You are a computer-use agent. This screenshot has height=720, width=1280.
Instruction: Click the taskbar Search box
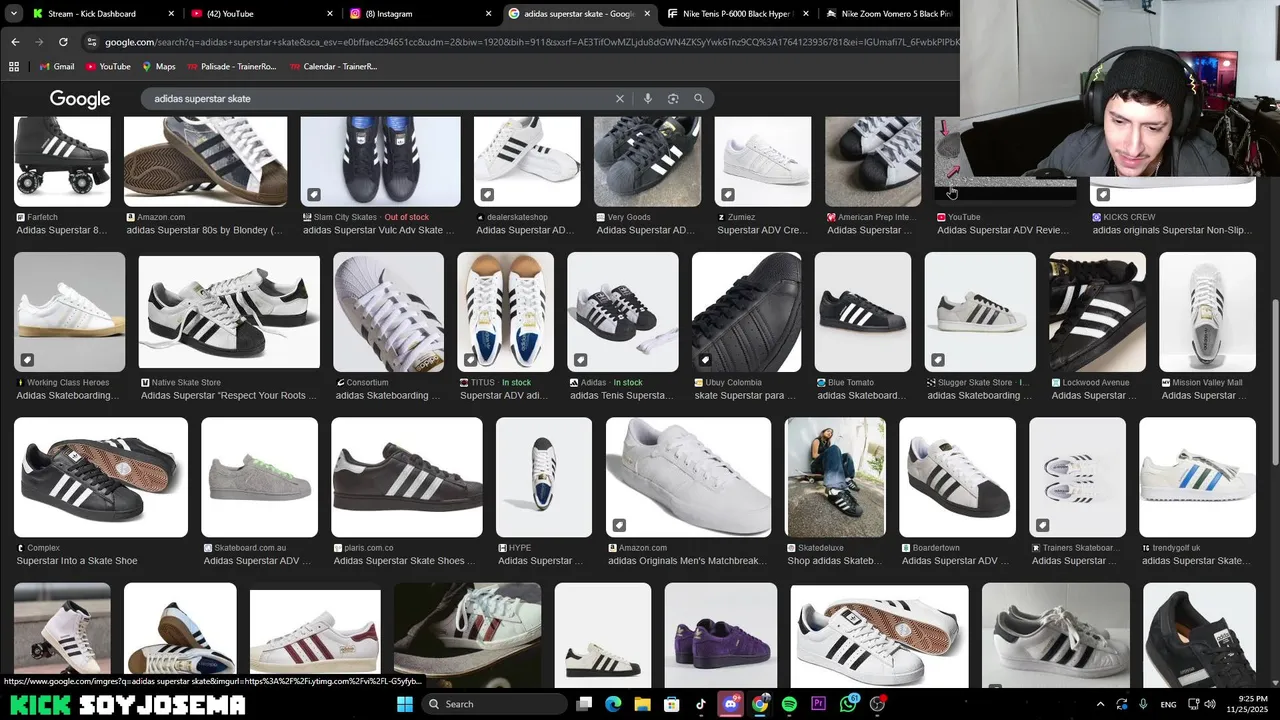point(495,704)
